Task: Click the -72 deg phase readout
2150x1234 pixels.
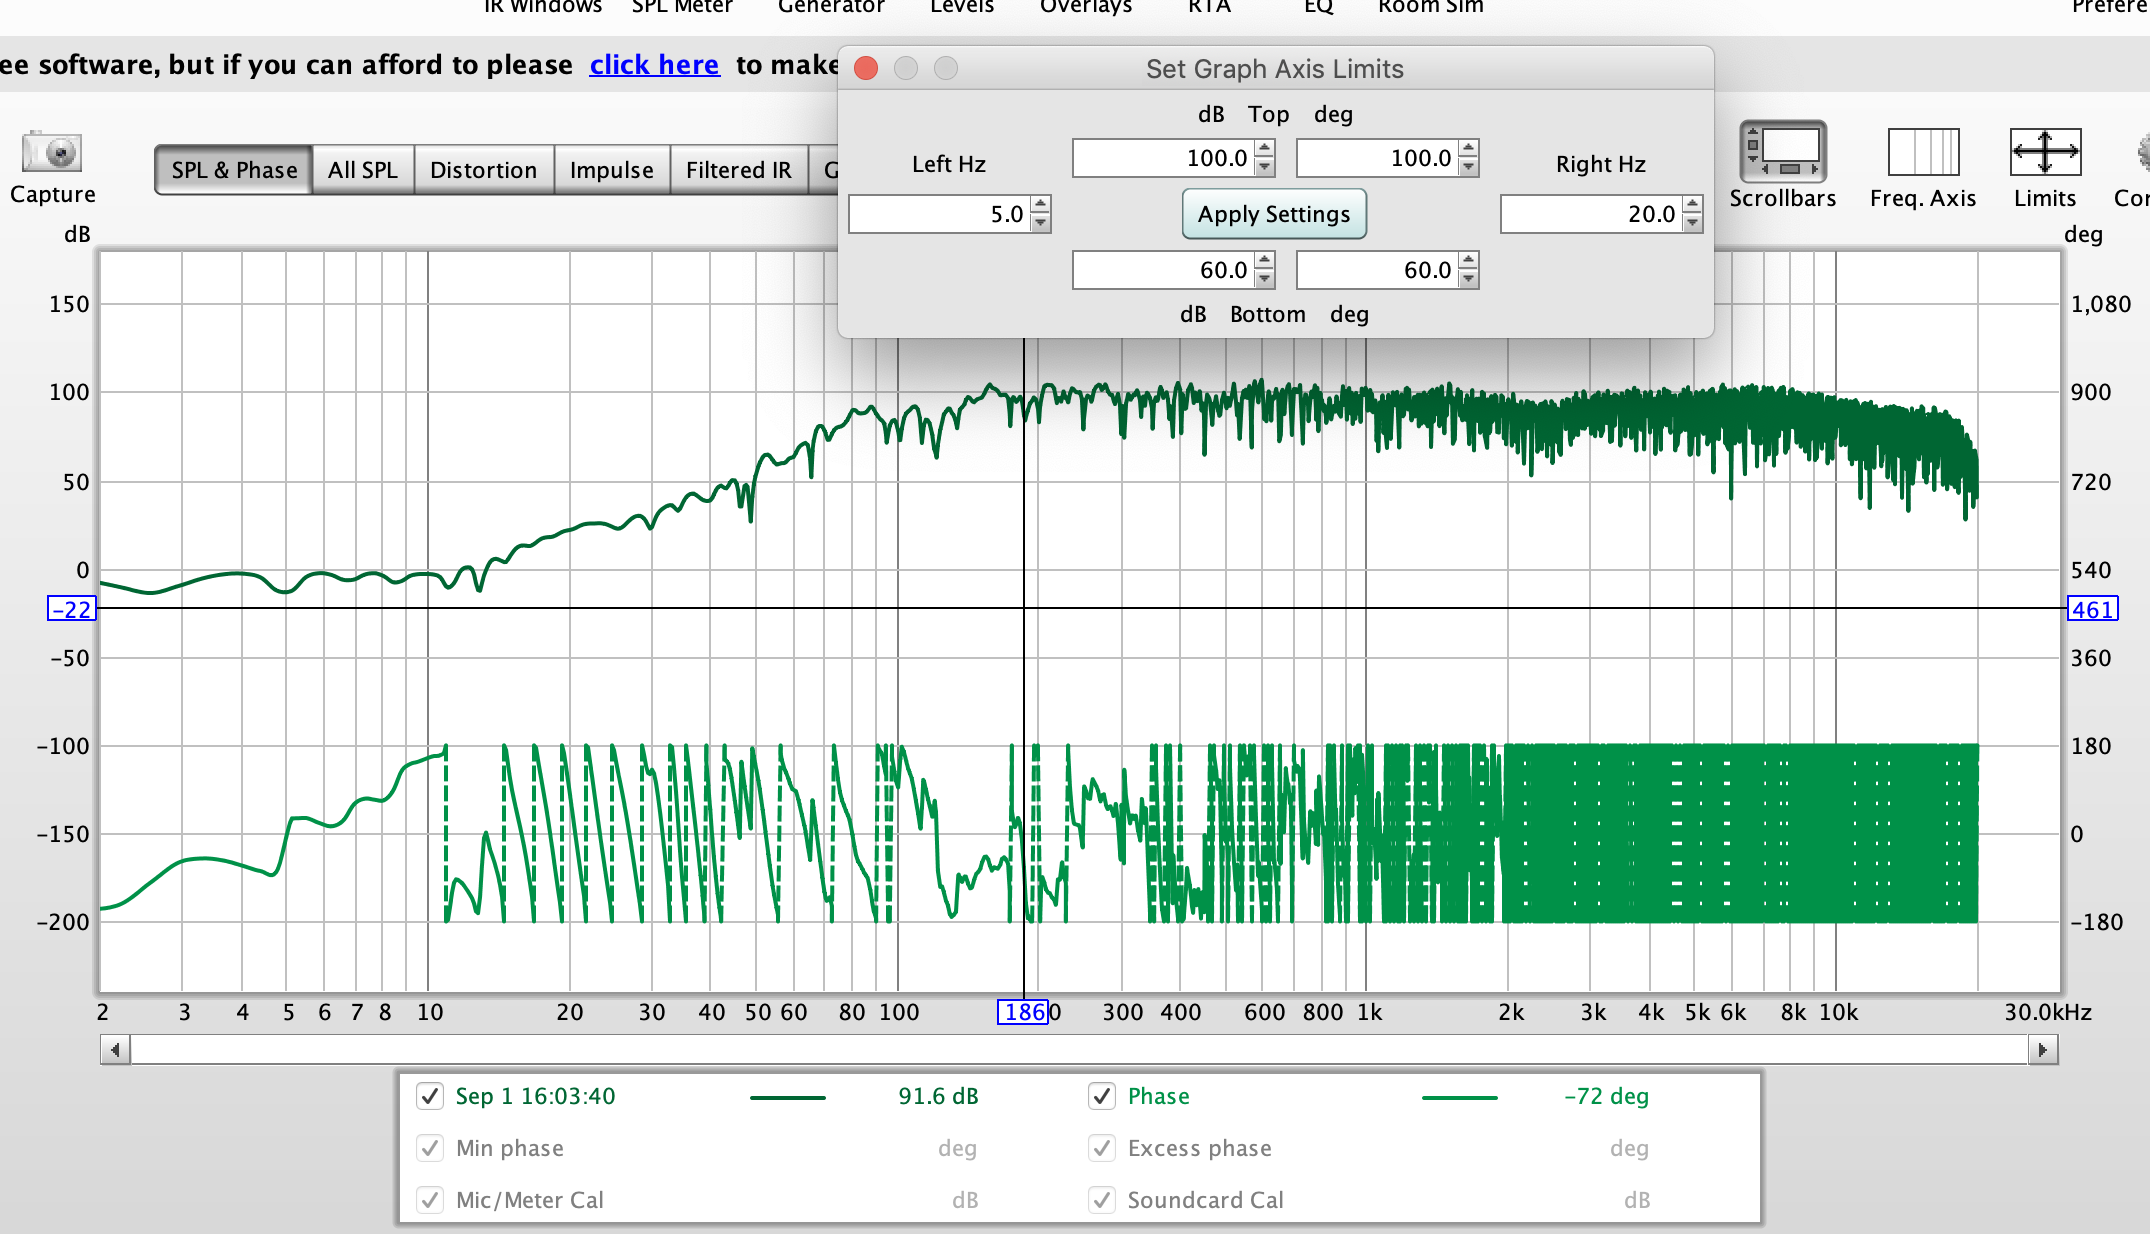Action: [x=1606, y=1096]
